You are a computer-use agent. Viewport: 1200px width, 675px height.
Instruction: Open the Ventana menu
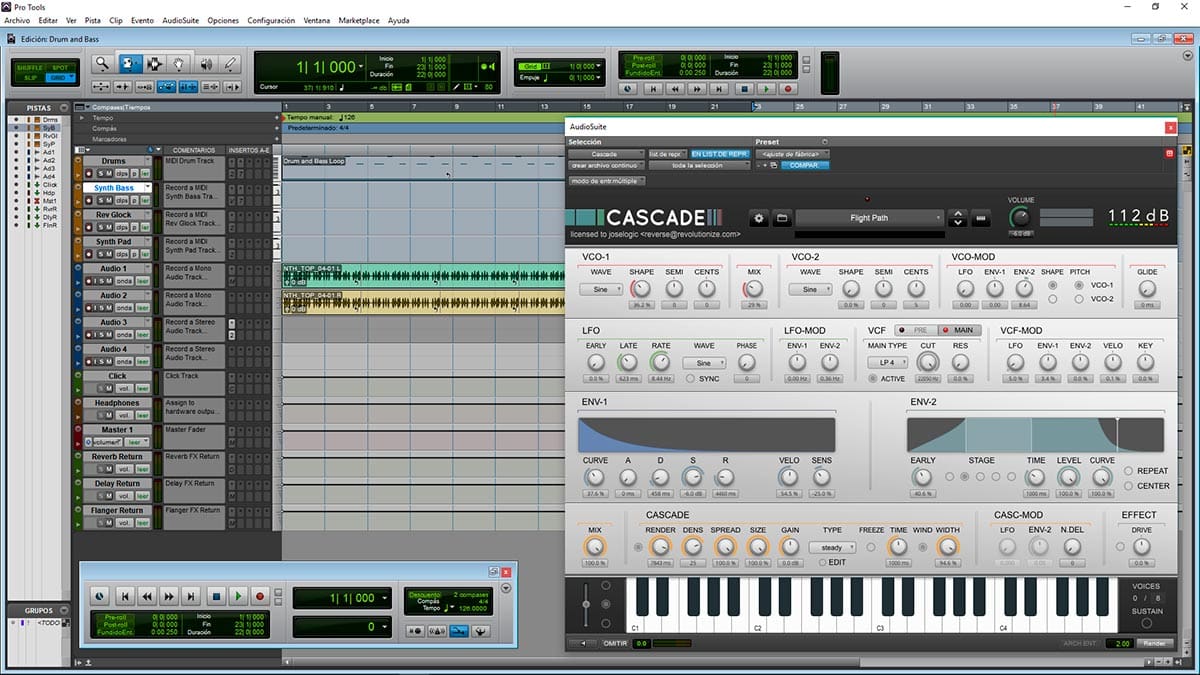click(317, 20)
